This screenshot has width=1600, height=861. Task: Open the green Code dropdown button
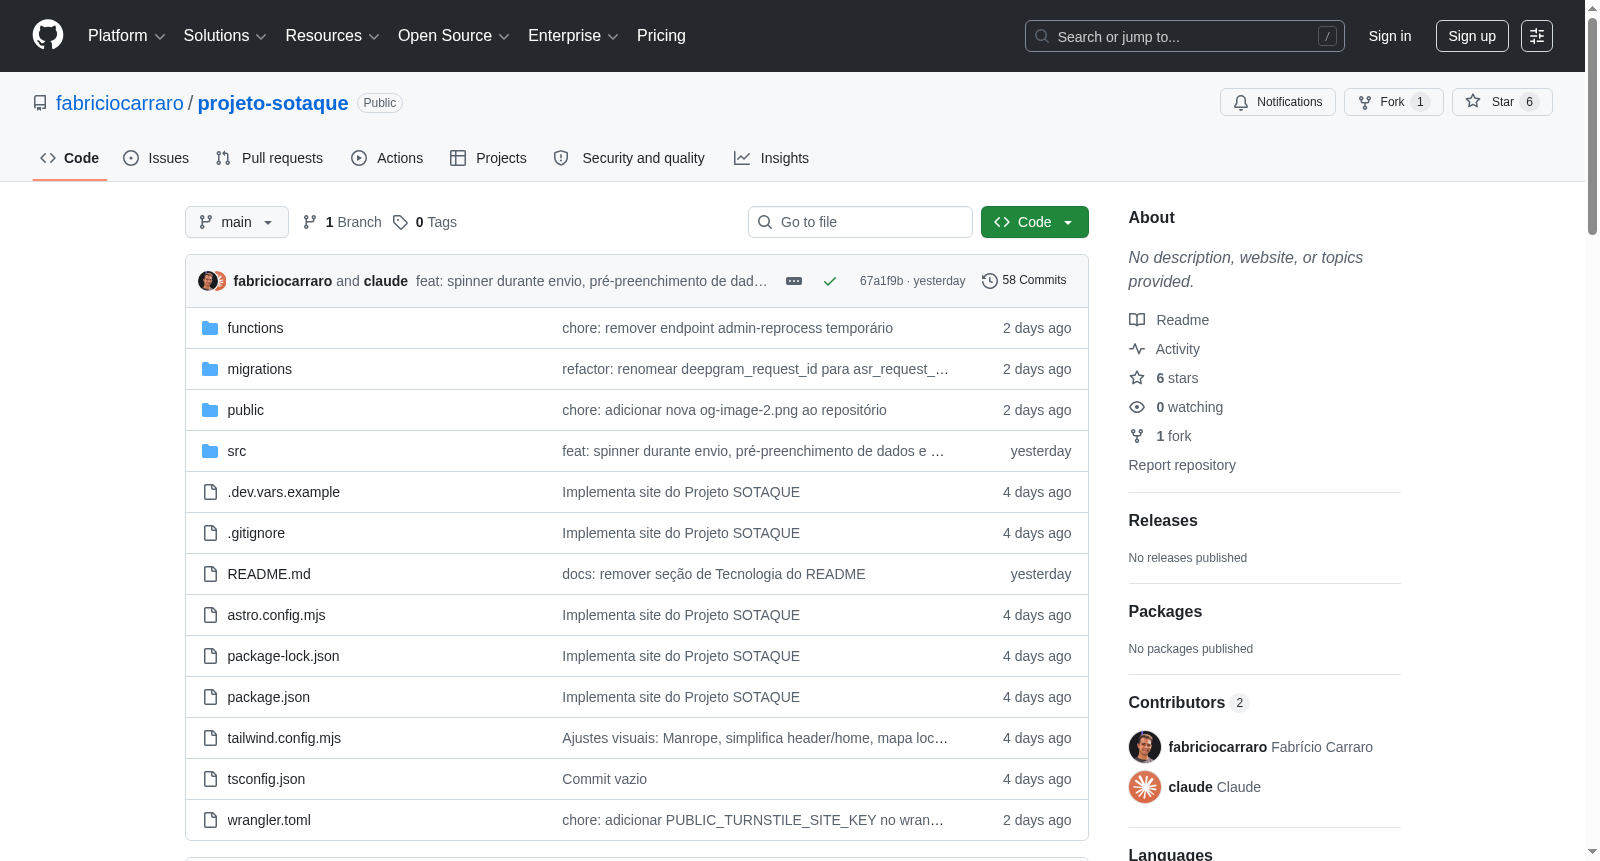pyautogui.click(x=1035, y=222)
